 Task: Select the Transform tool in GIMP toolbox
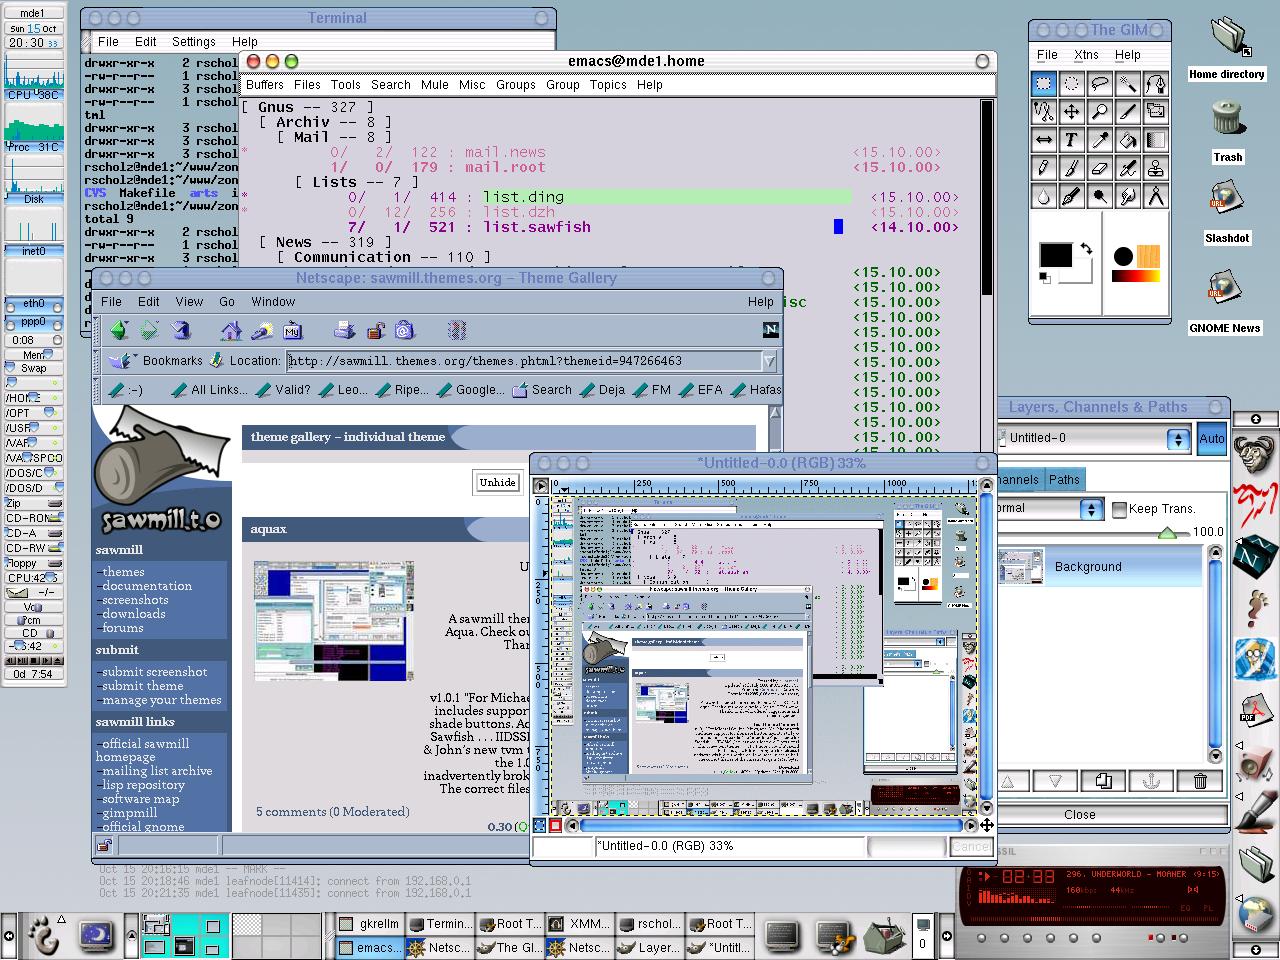1155,112
